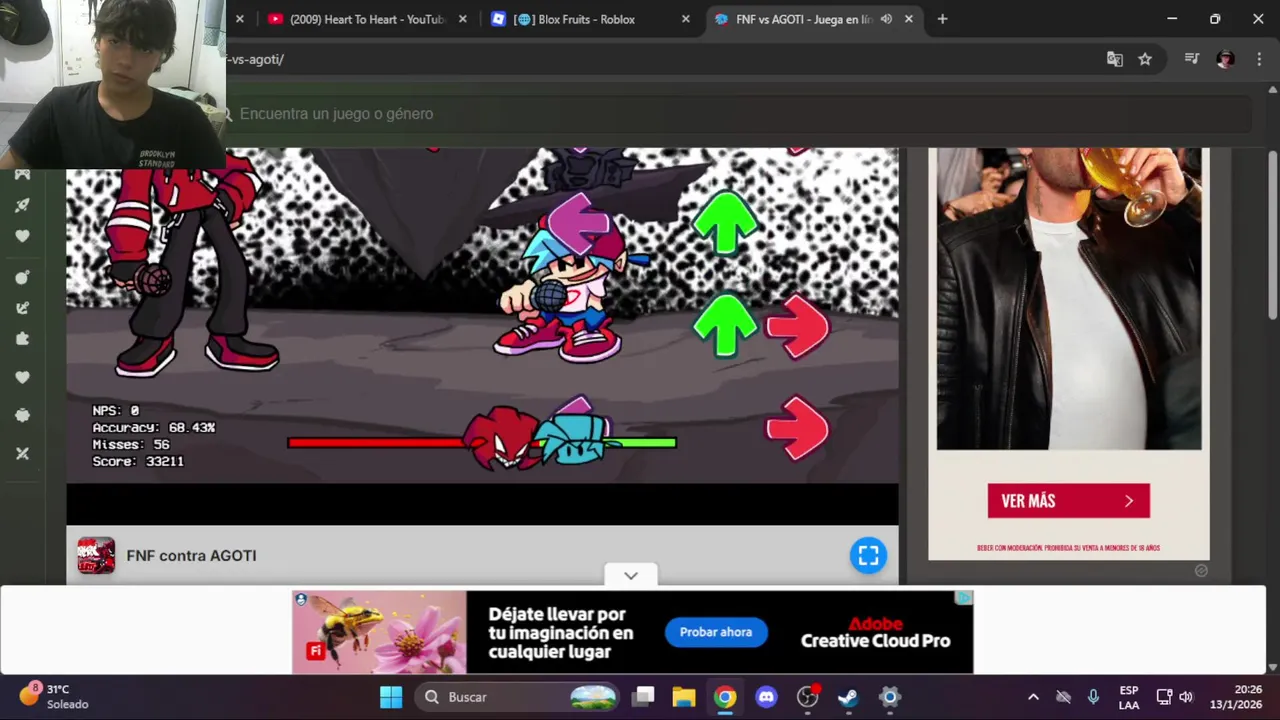Select the anchor-shaped icon in the sidebar
The height and width of the screenshot is (720, 1280).
22,308
